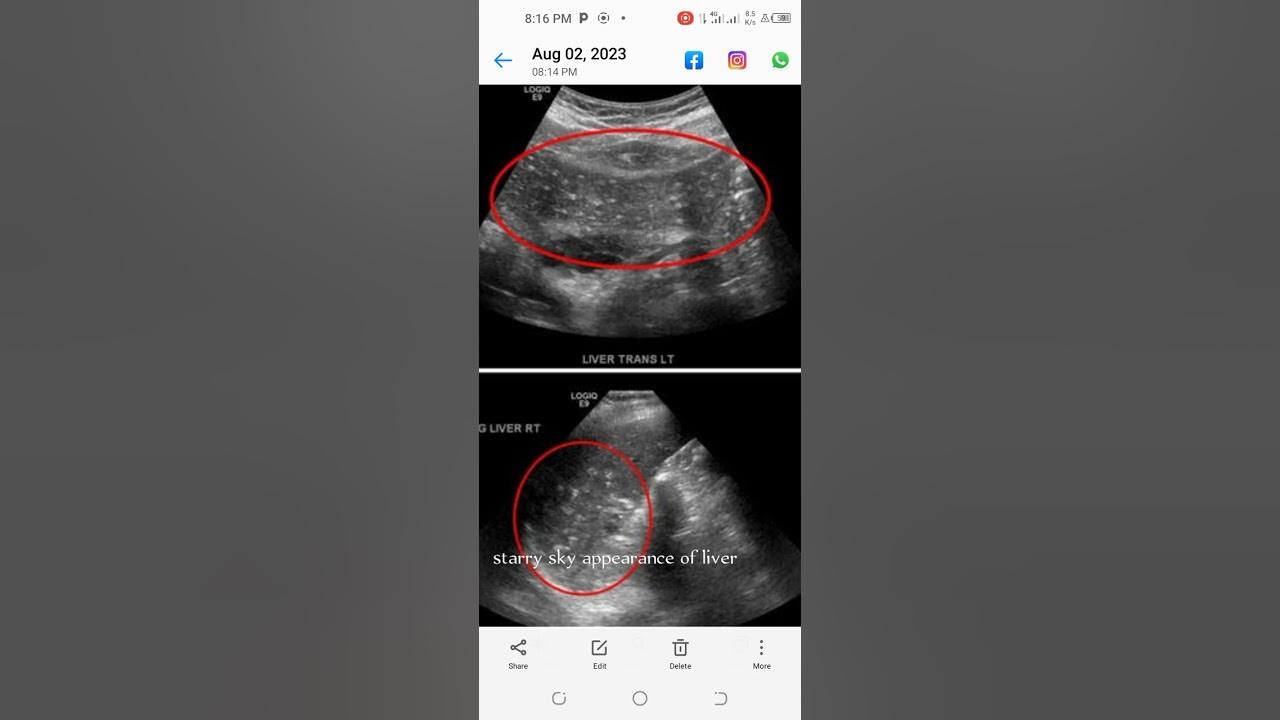The width and height of the screenshot is (1280, 720).
Task: Tap the starry sky appearance caption
Action: click(615, 558)
